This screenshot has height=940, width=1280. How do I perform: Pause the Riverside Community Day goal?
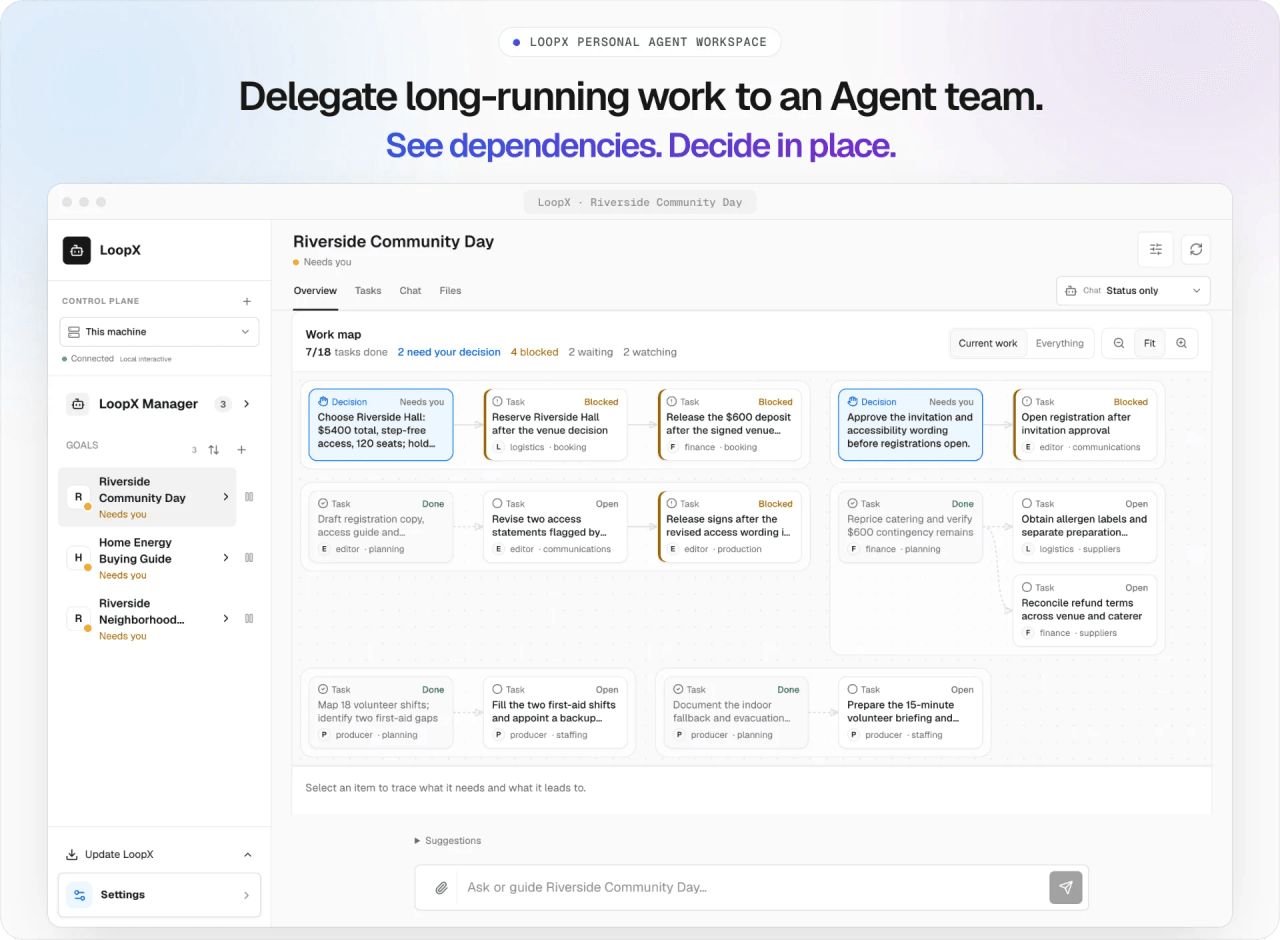[249, 497]
